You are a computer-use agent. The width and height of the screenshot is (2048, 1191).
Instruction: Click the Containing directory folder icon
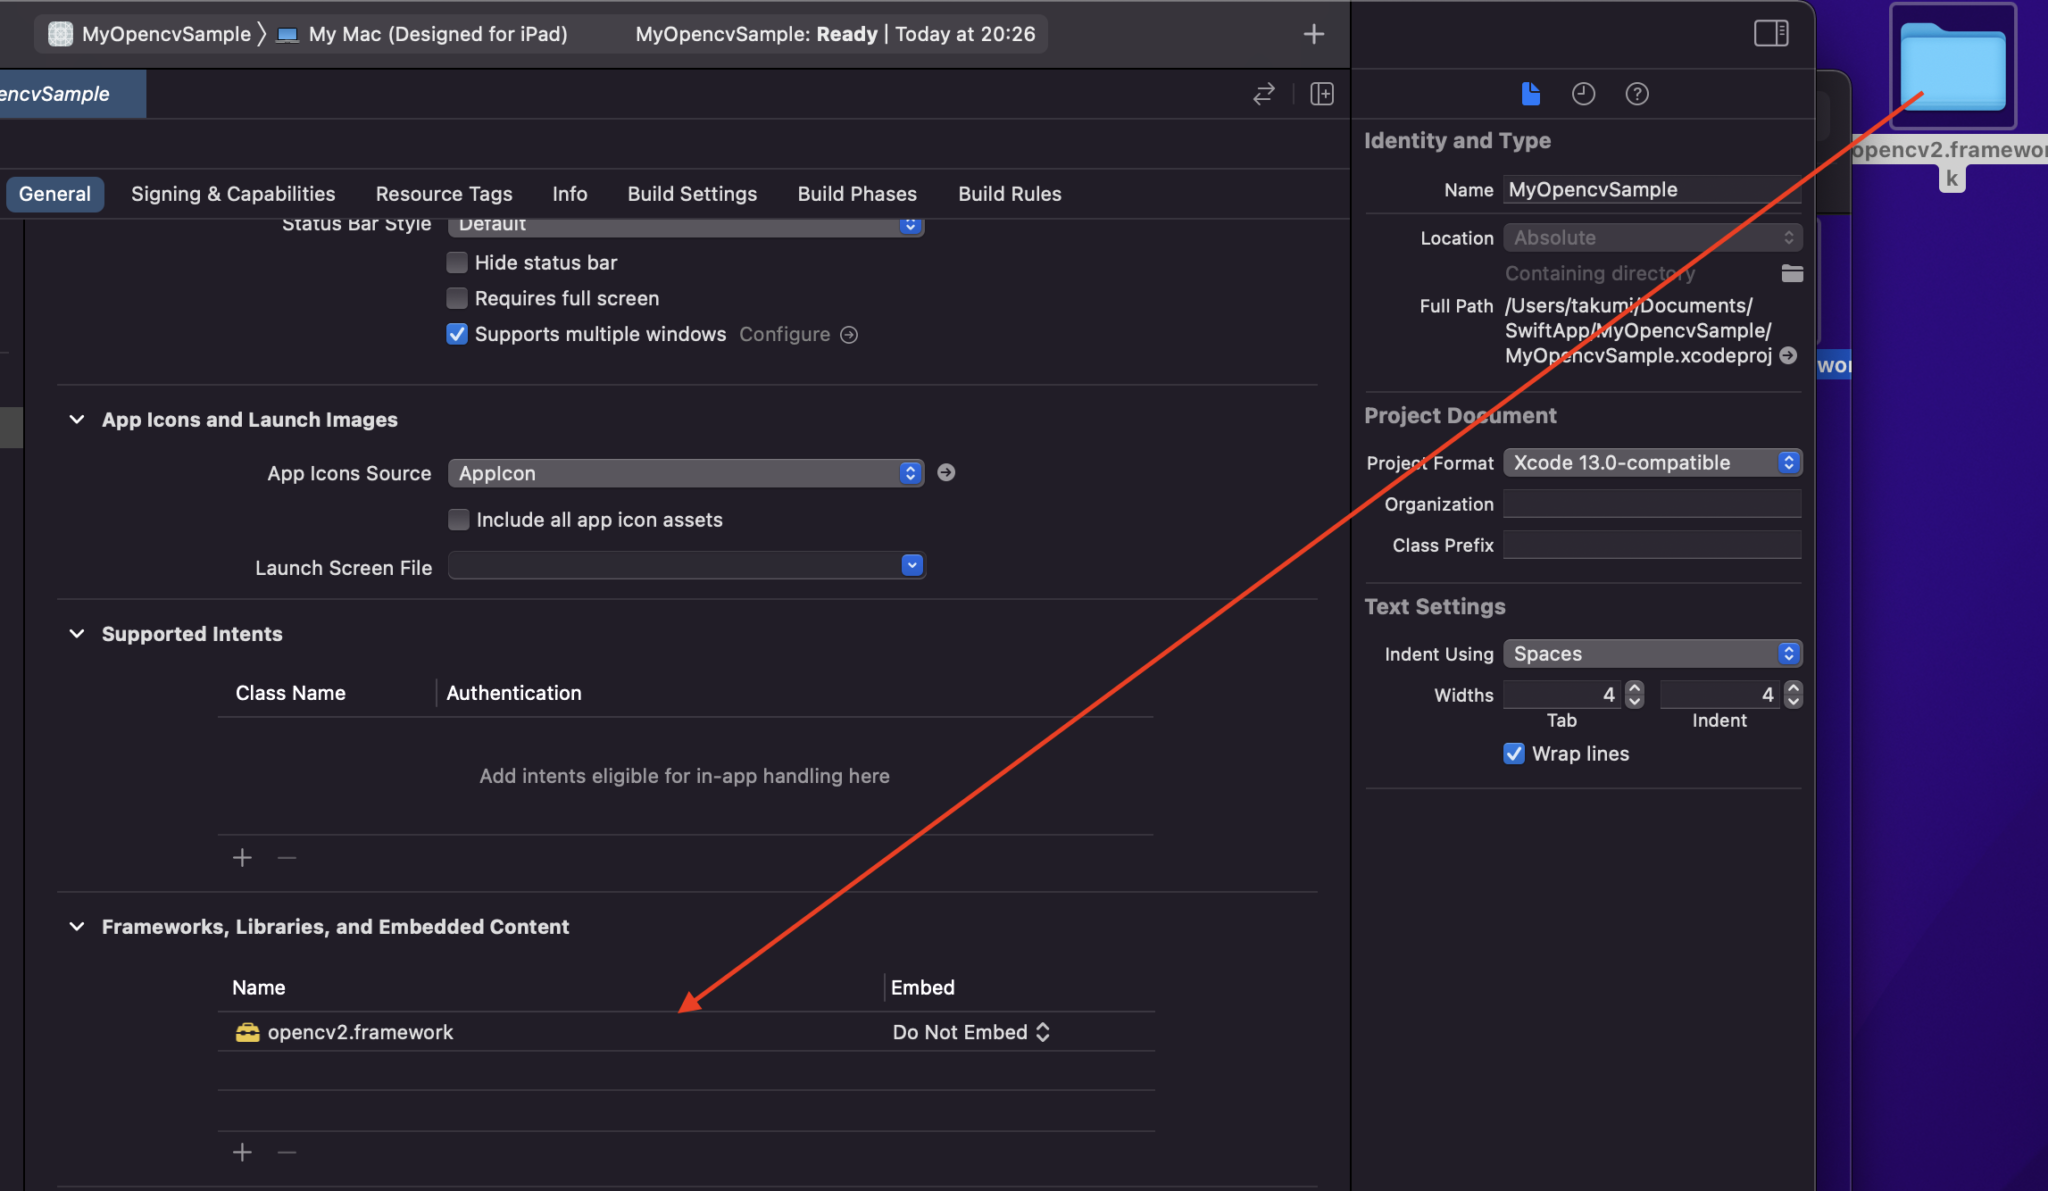coord(1790,273)
